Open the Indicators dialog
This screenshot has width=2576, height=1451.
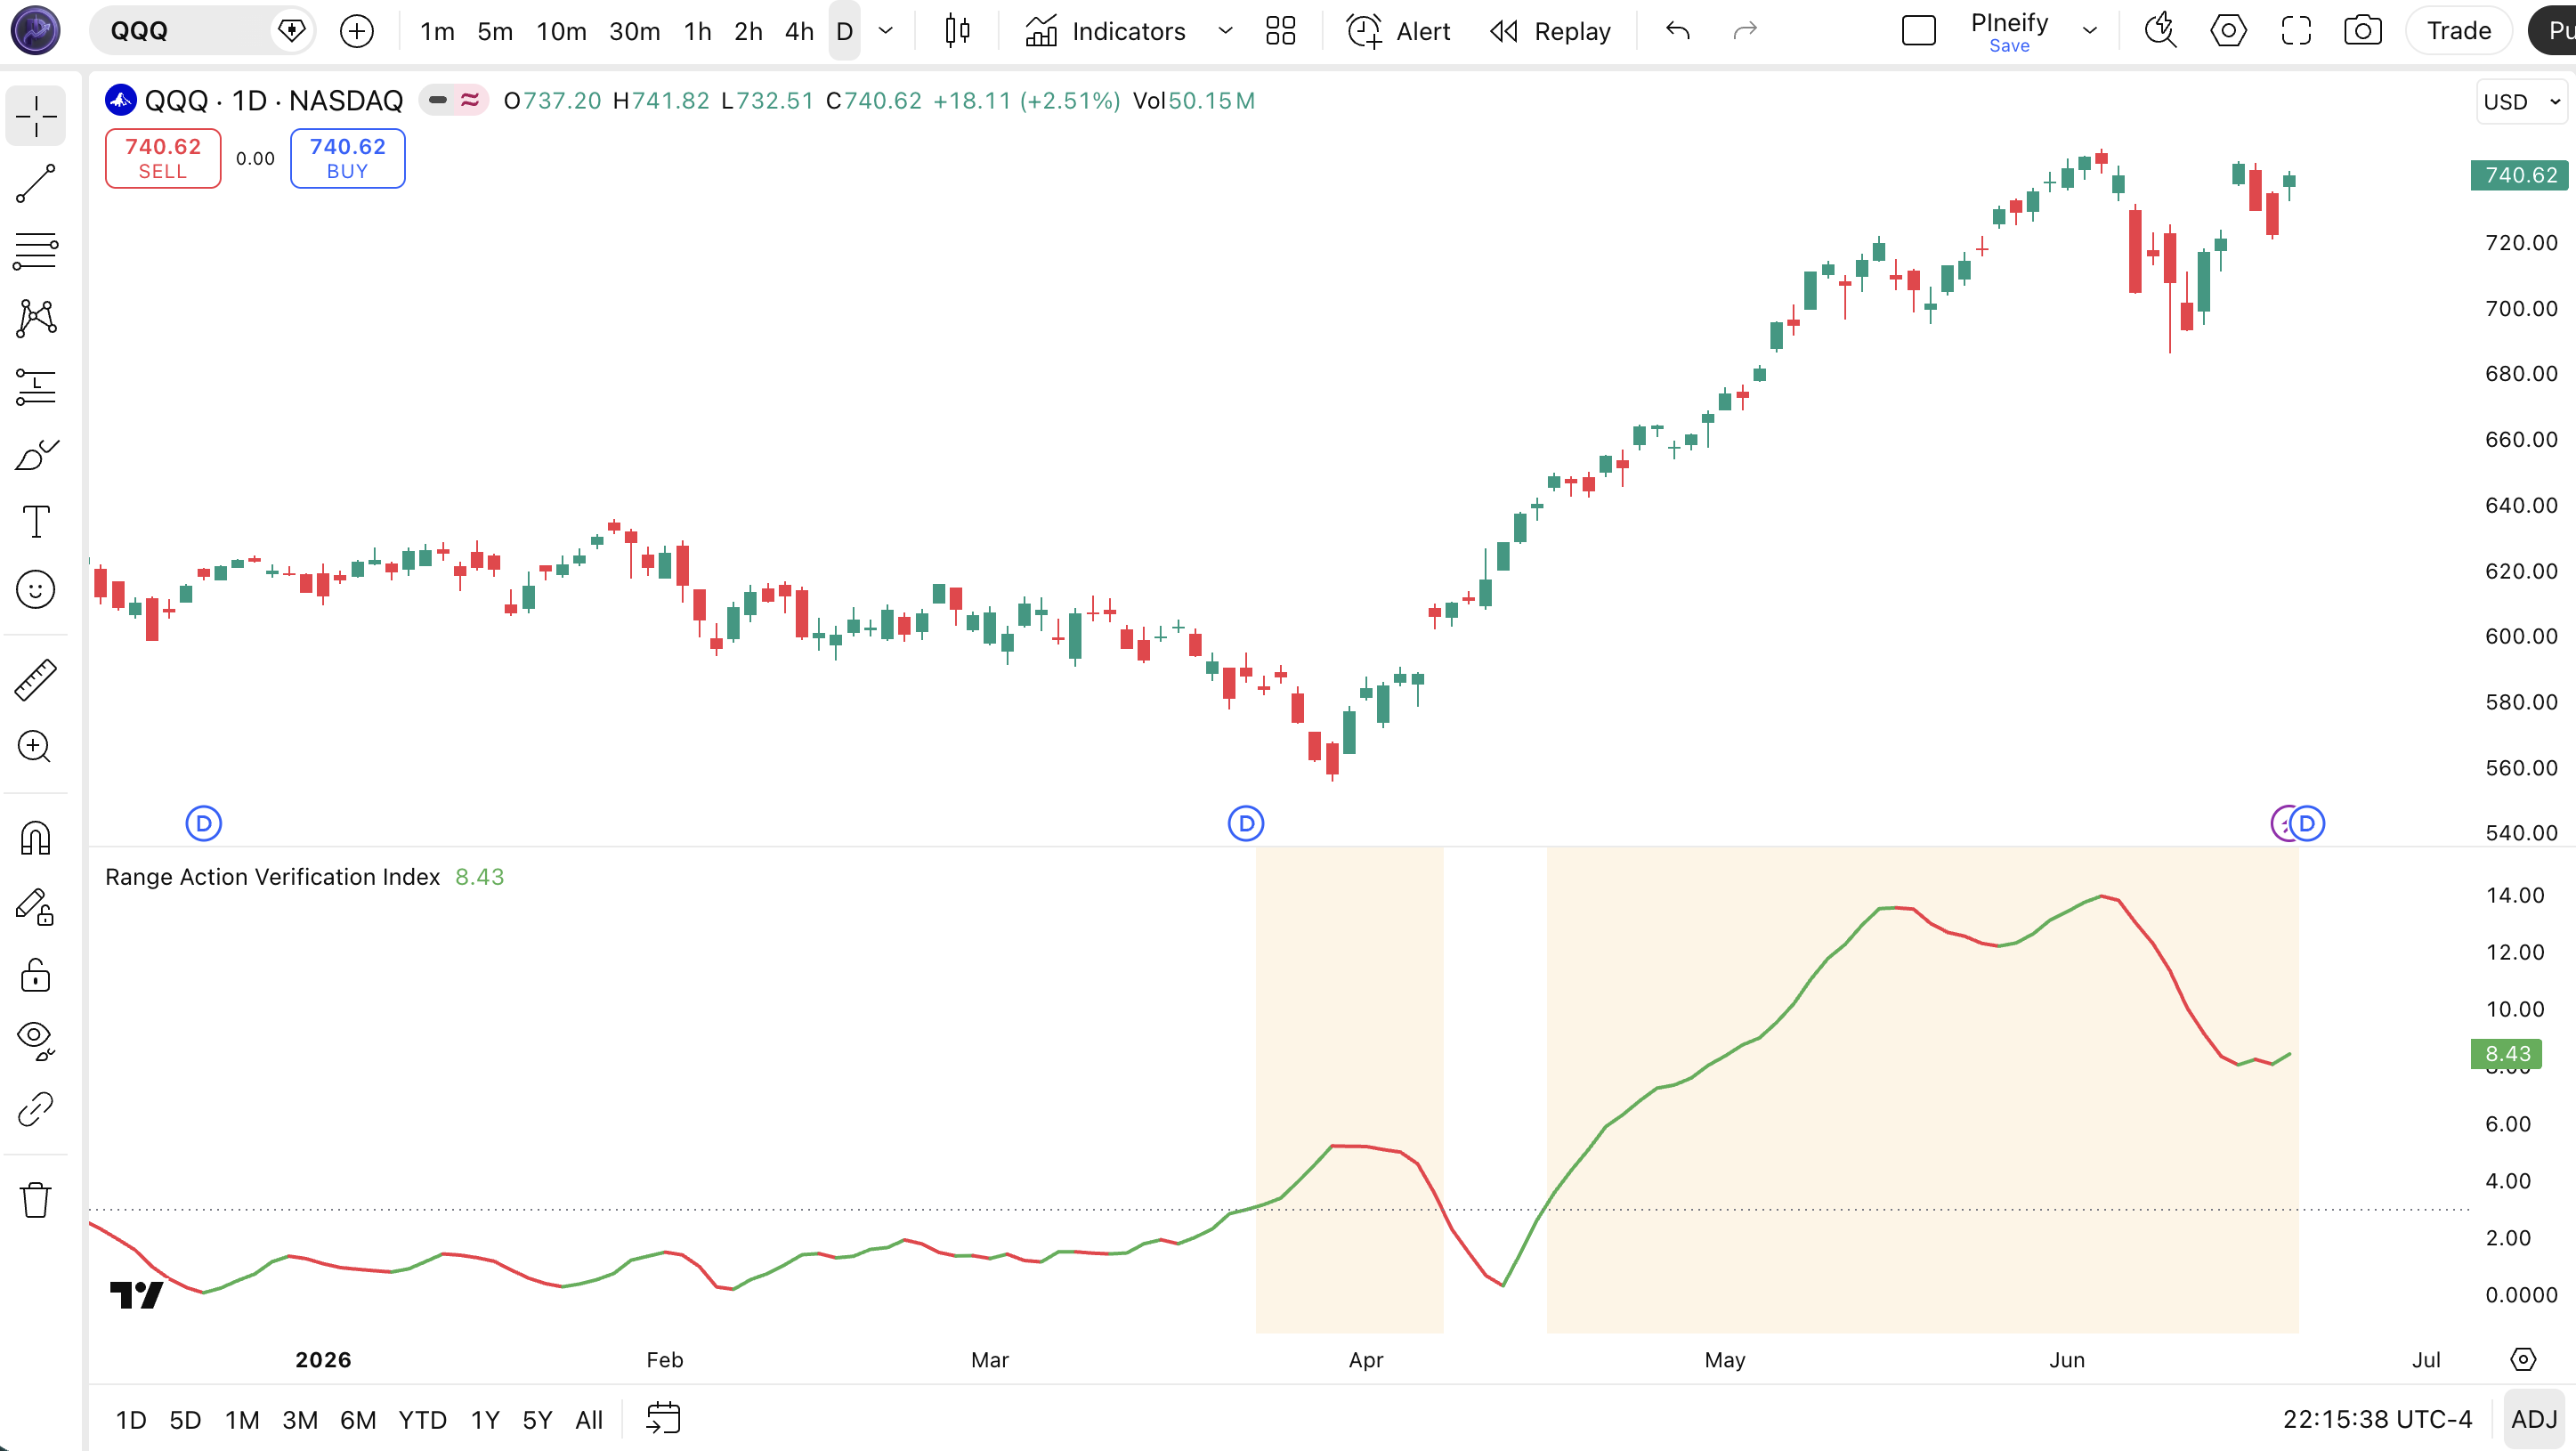(1106, 31)
